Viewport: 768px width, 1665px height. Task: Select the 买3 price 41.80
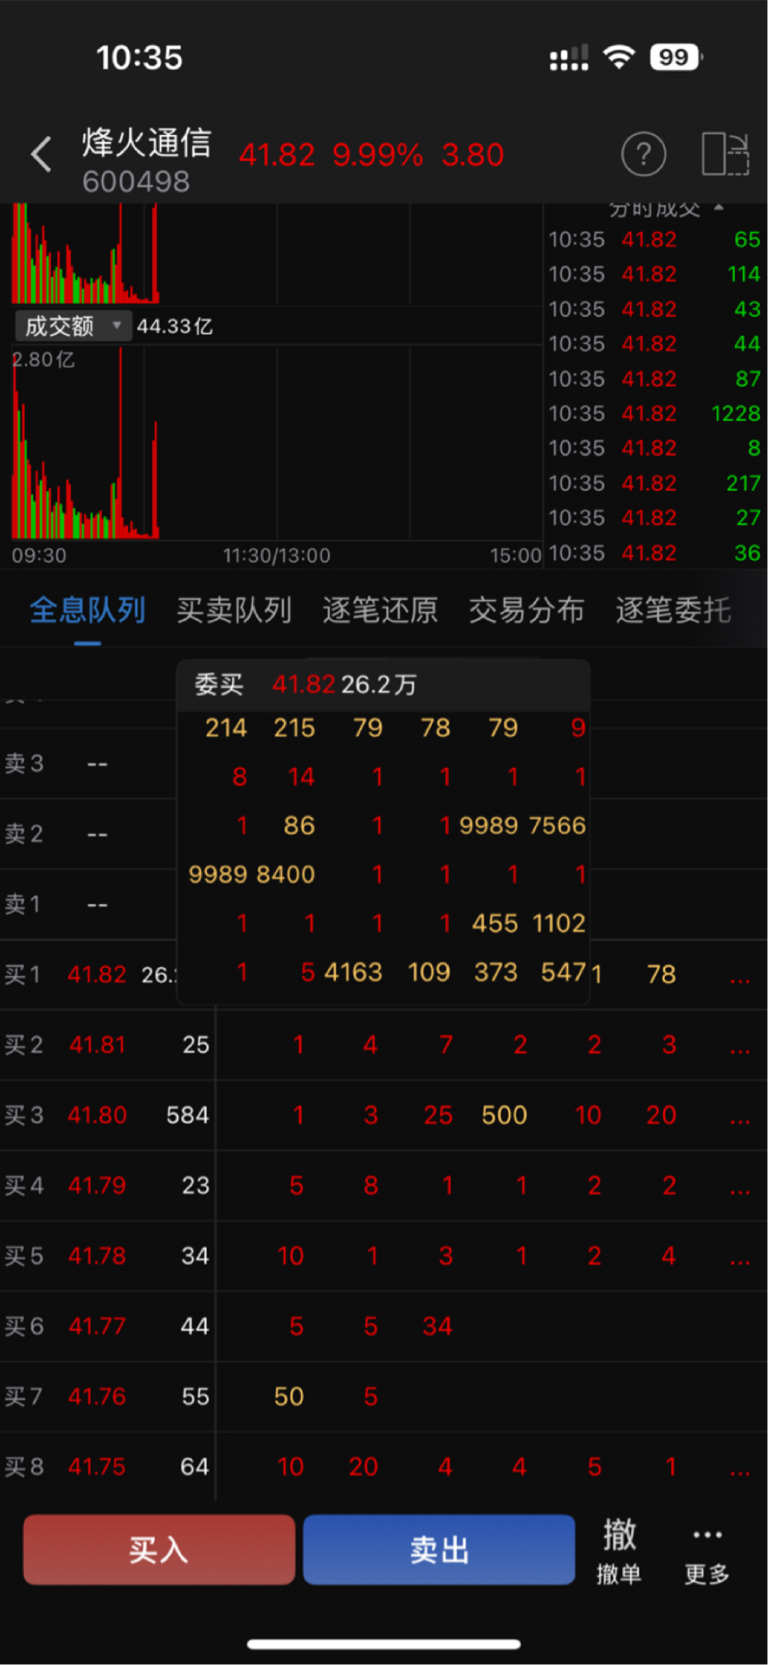97,1115
